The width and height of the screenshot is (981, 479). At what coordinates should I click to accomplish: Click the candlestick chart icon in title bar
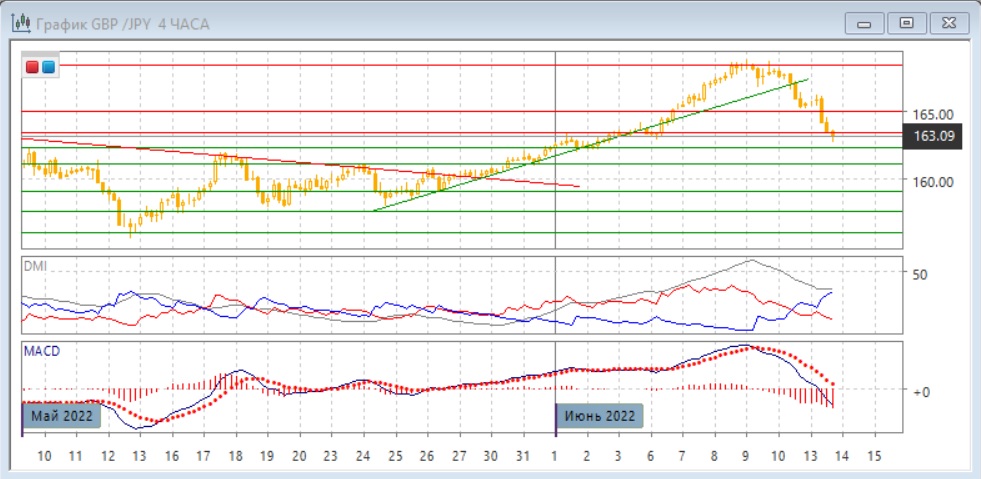tap(19, 24)
